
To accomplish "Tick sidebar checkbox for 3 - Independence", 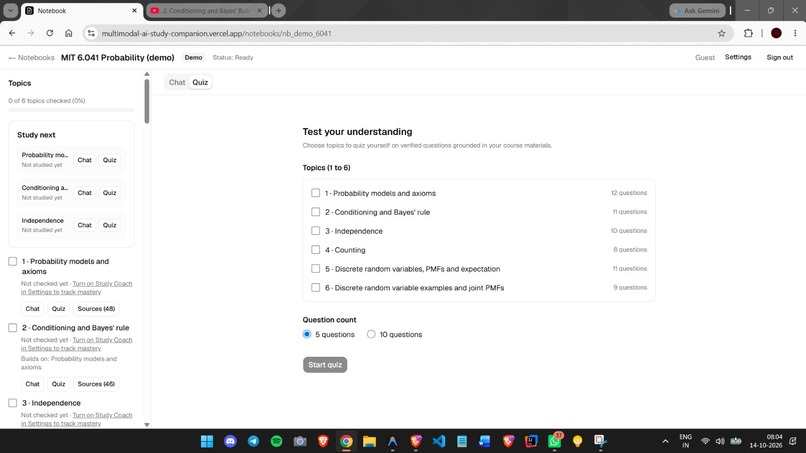I will (x=13, y=403).
